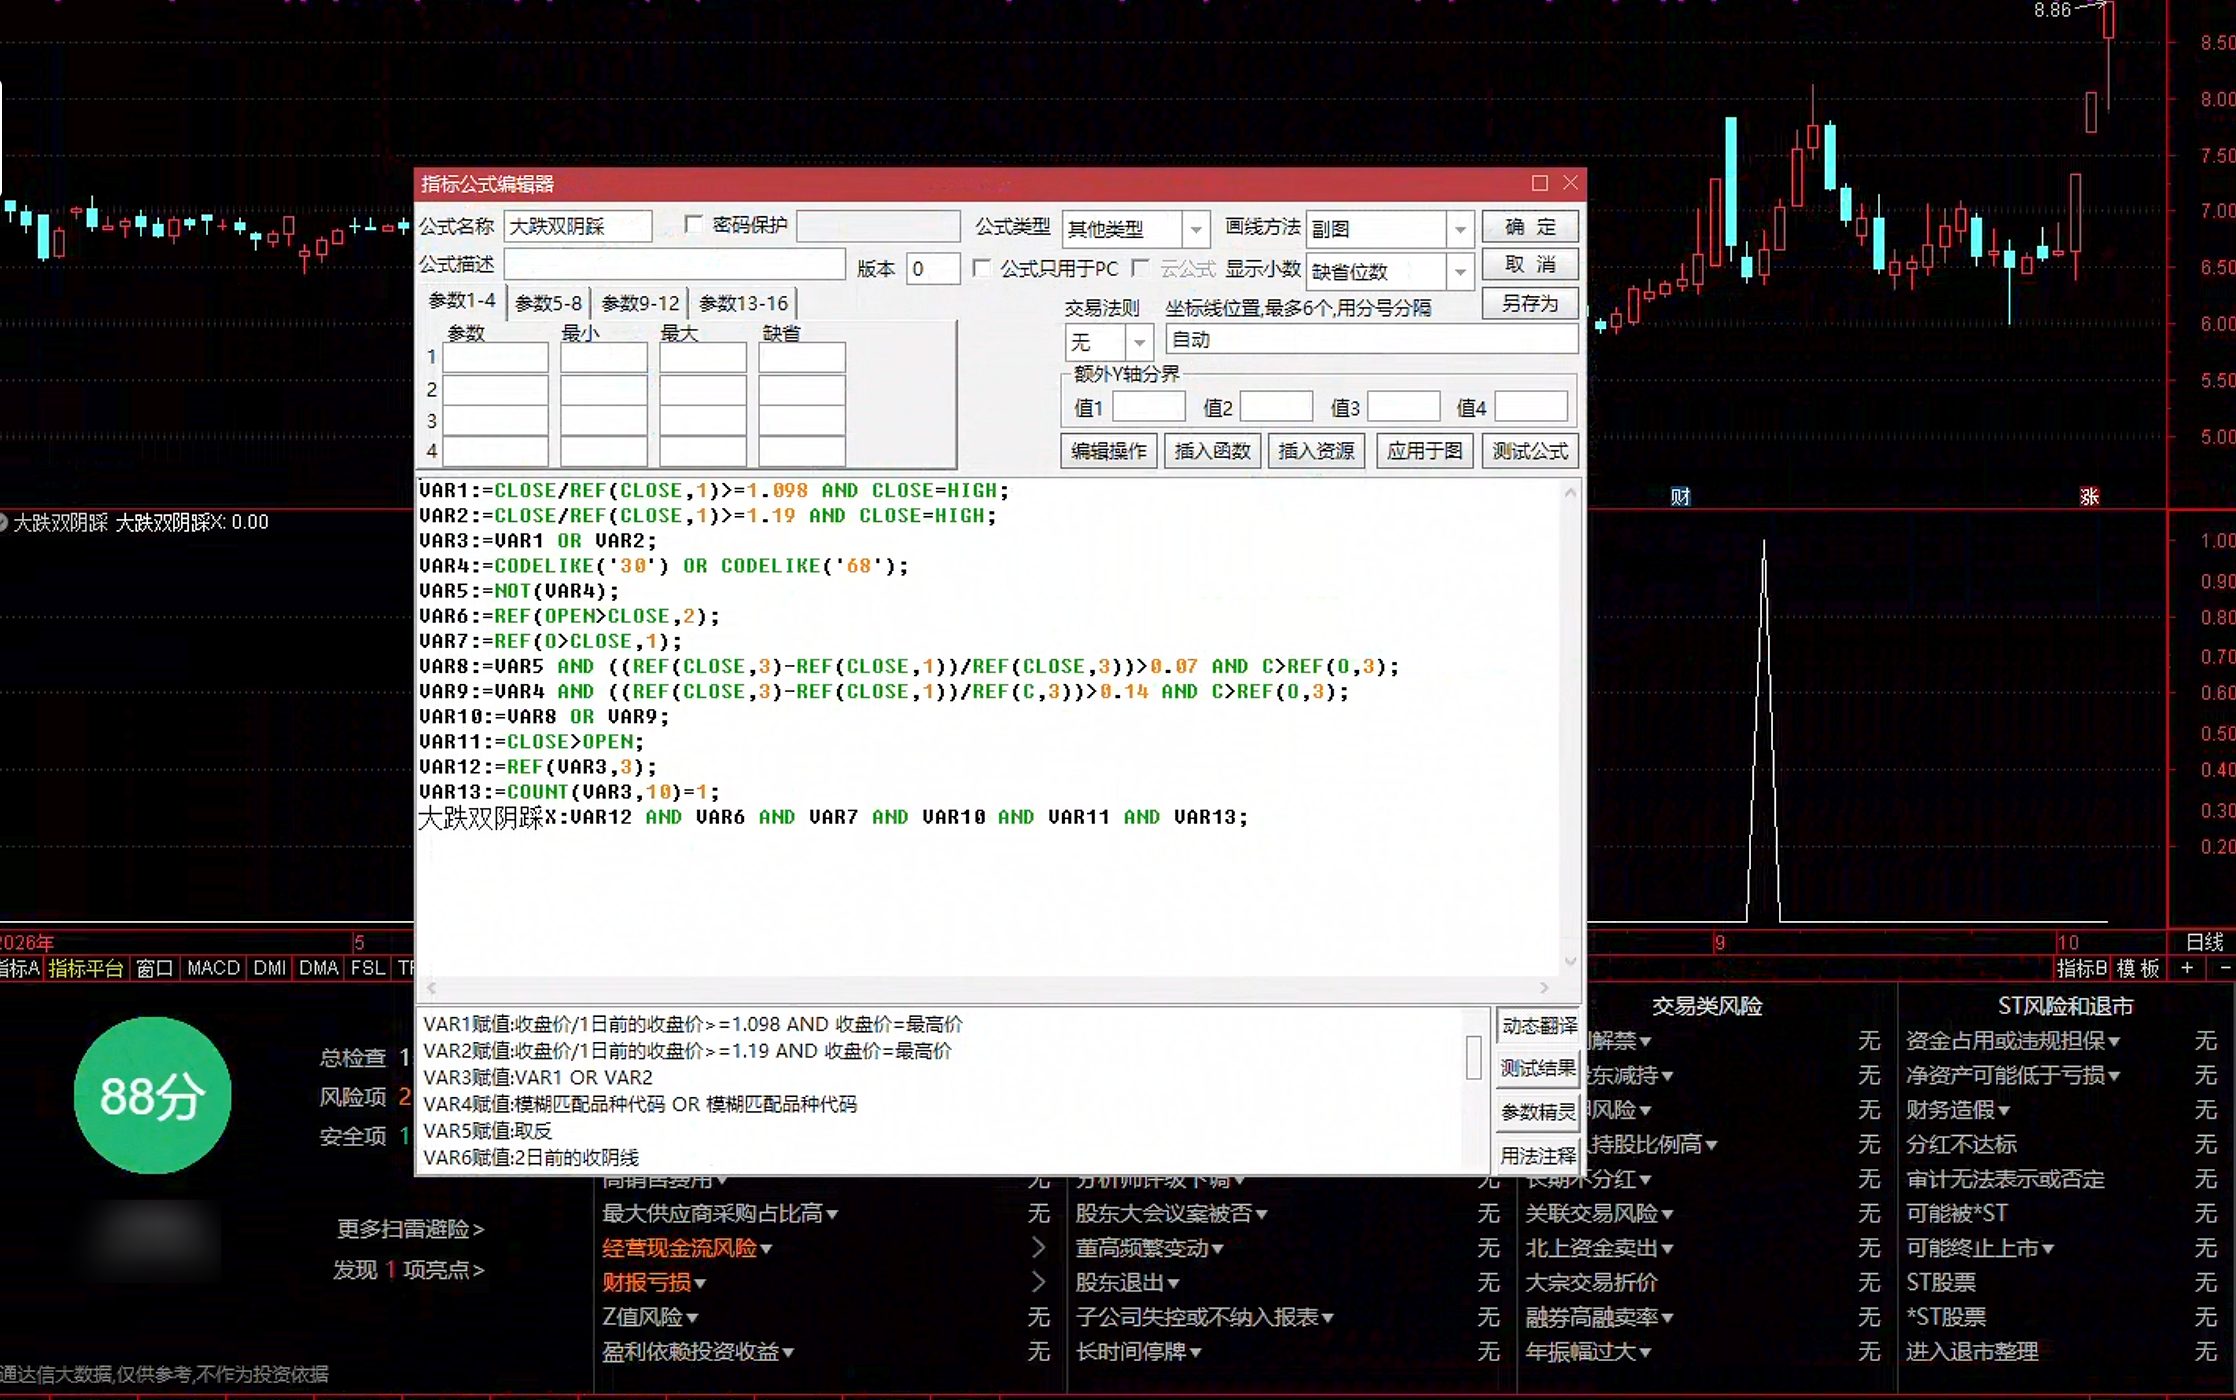This screenshot has height=1400, width=2236.
Task: Click 用法注释 button
Action: (x=1538, y=1156)
